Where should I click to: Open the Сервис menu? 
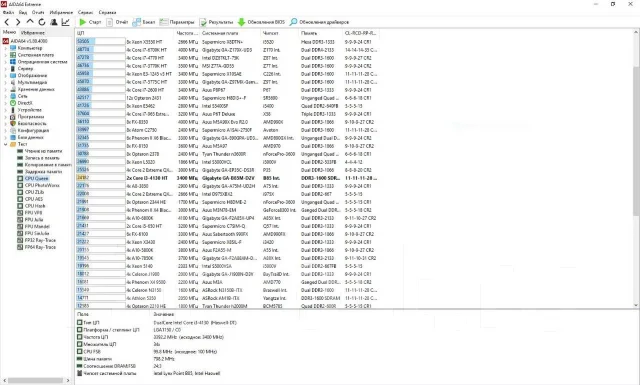pos(85,13)
